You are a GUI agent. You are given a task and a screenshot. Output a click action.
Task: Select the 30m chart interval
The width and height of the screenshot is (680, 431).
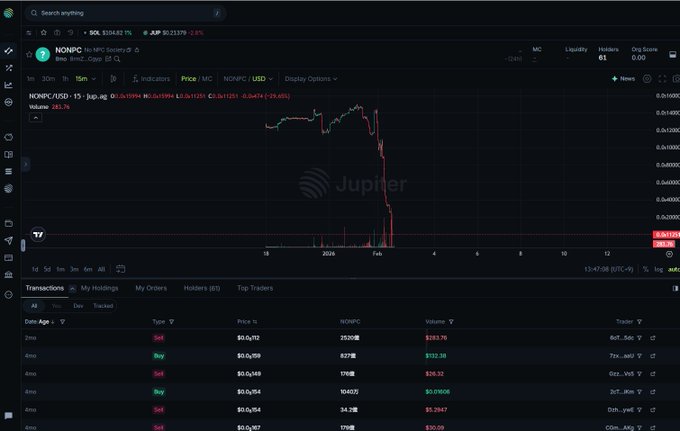[48, 78]
